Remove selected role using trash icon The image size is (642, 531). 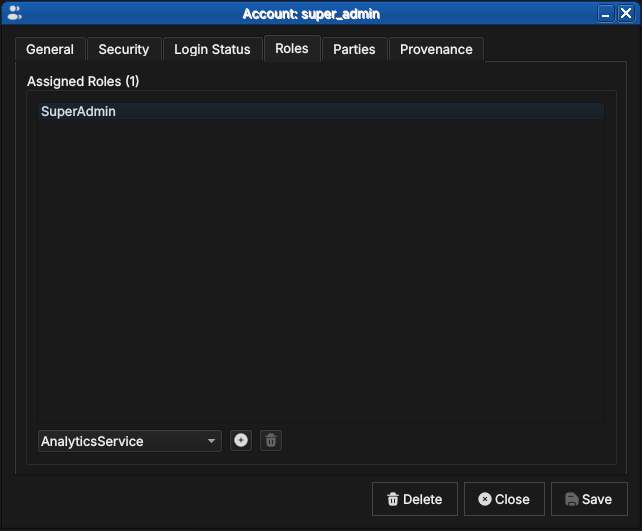click(x=271, y=441)
